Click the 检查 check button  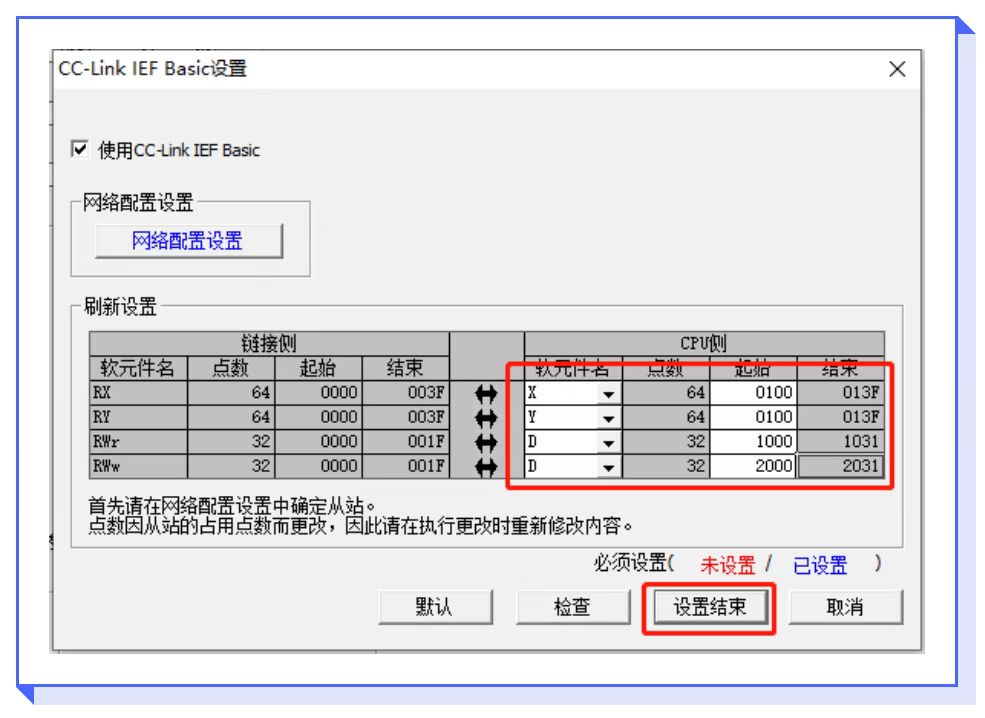click(x=572, y=607)
